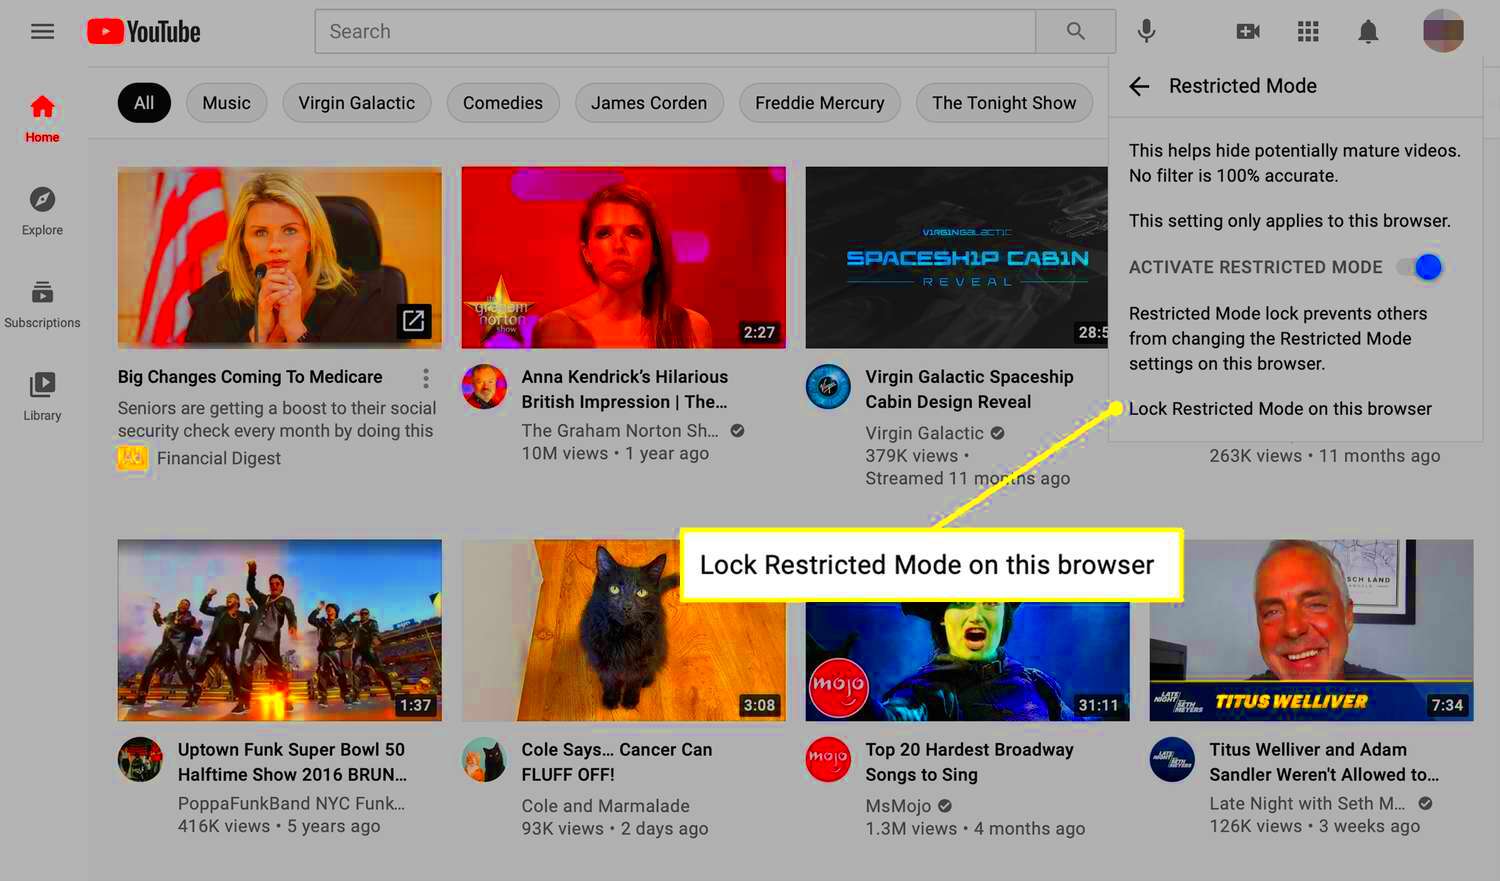Play the Uptown Funk halftime thumbnail
Screen dimensions: 1500x881
click(280, 630)
